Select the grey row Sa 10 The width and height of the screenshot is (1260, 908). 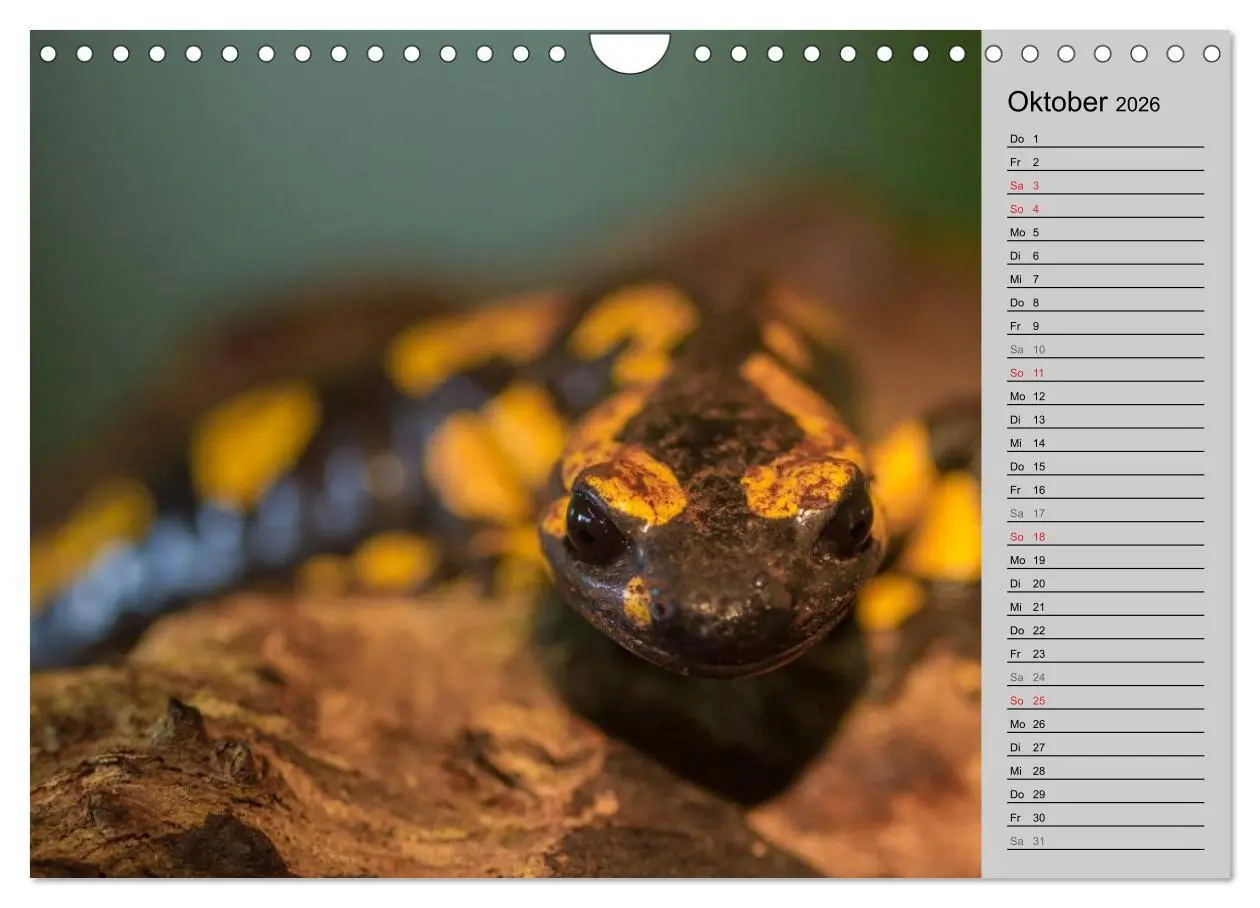(x=1105, y=350)
